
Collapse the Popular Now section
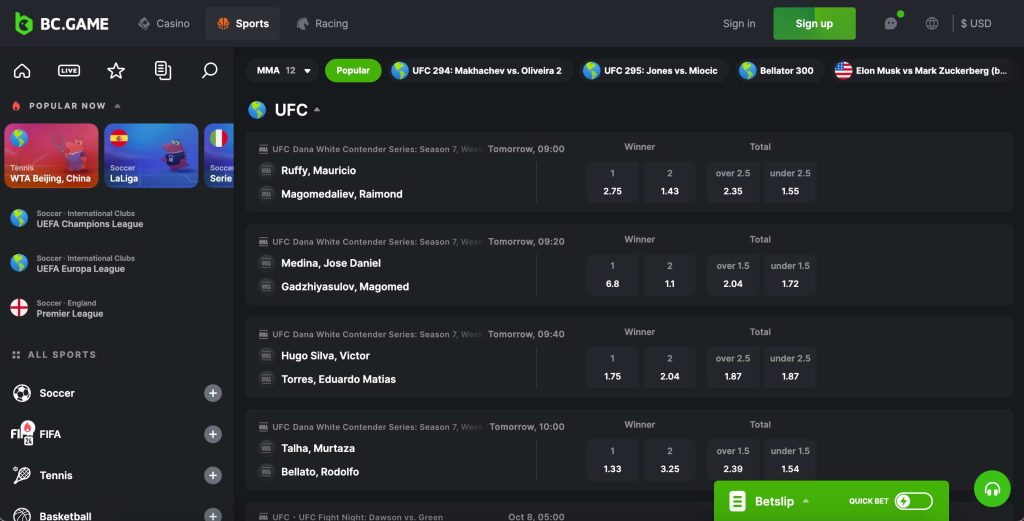[118, 106]
